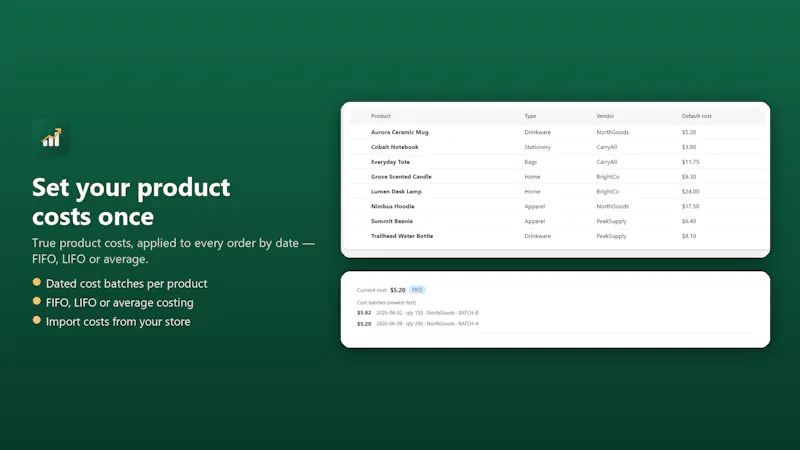Click the $3.90 cost for Cobalt Notebook
Image resolution: width=800 pixels, height=450 pixels.
click(689, 147)
